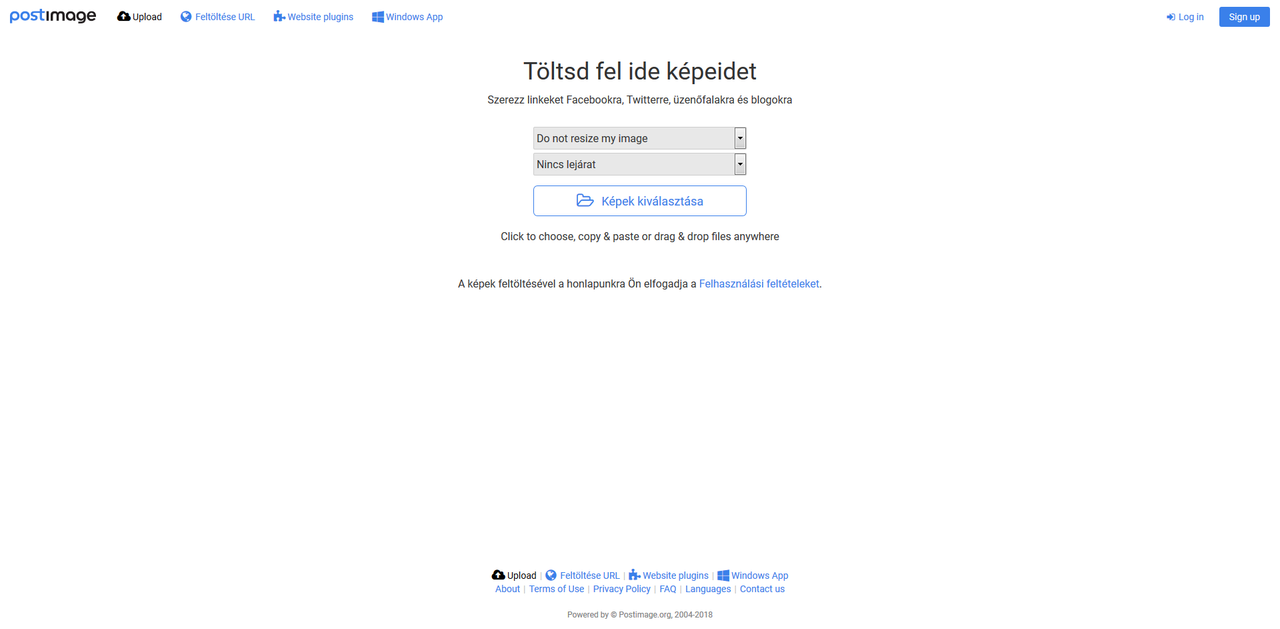Click the open folder icon on upload button
The image size is (1280, 629).
tap(585, 201)
